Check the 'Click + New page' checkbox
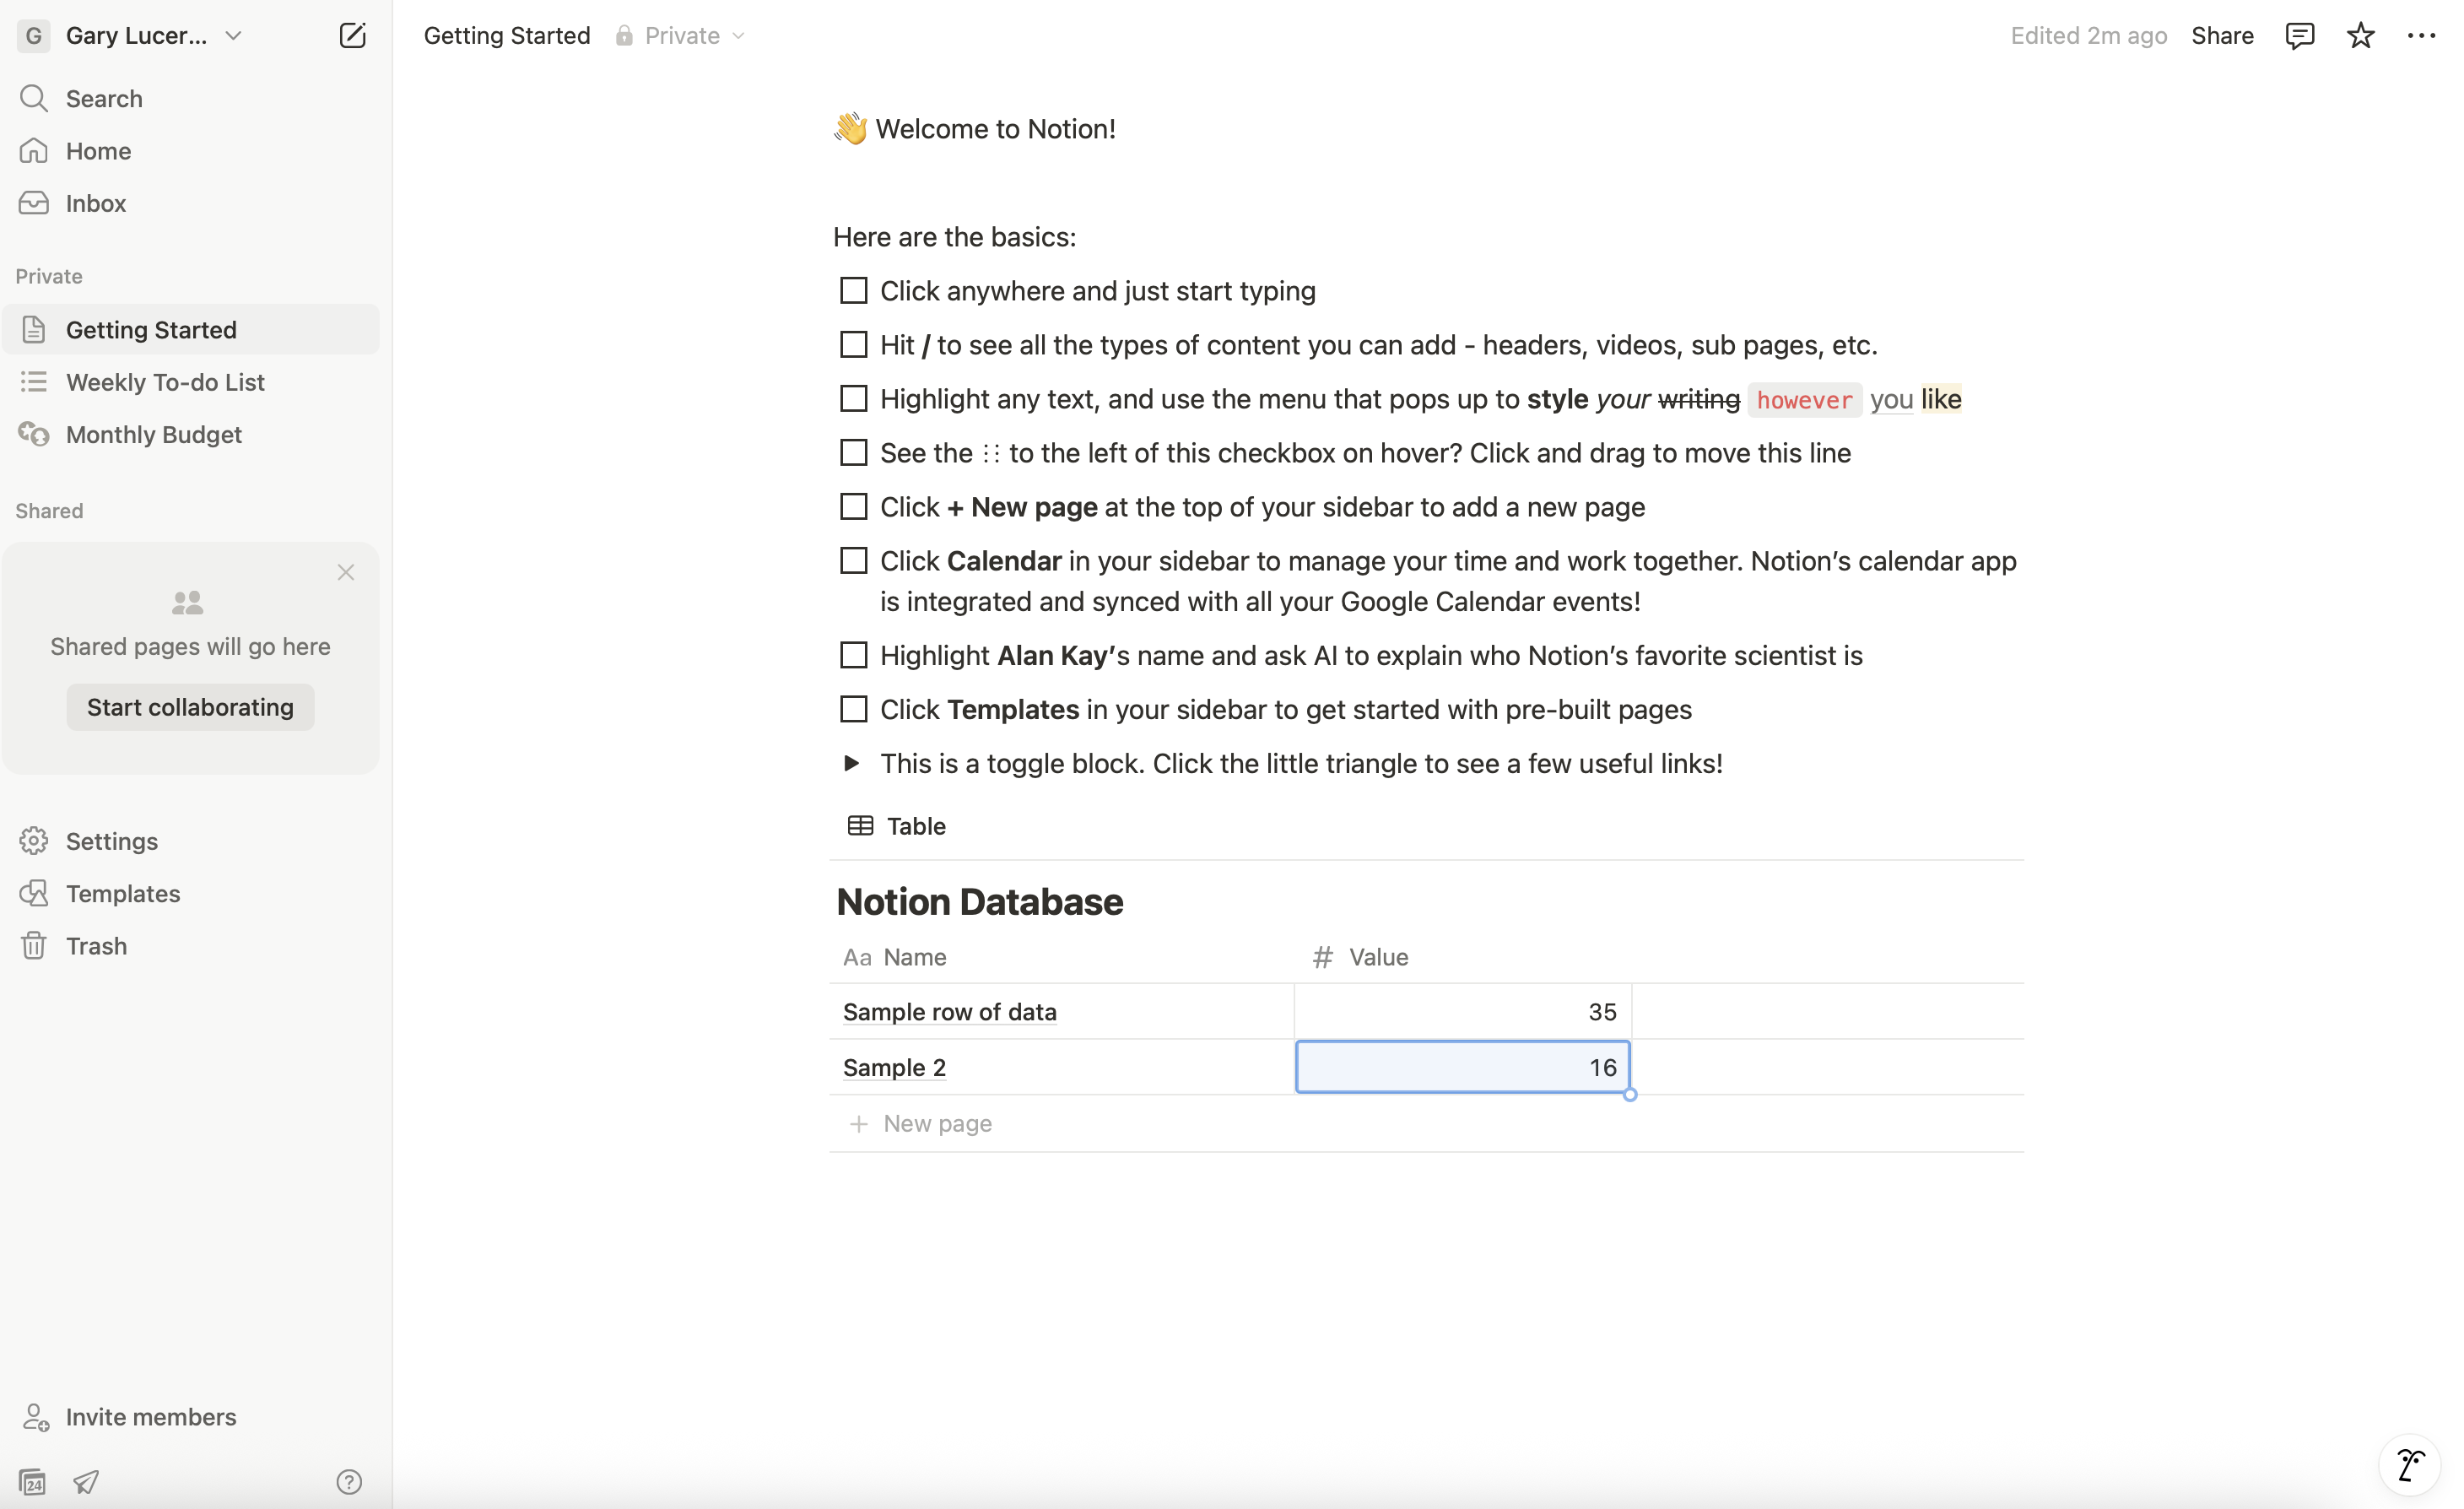Viewport: 2464px width, 1509px height. (854, 507)
